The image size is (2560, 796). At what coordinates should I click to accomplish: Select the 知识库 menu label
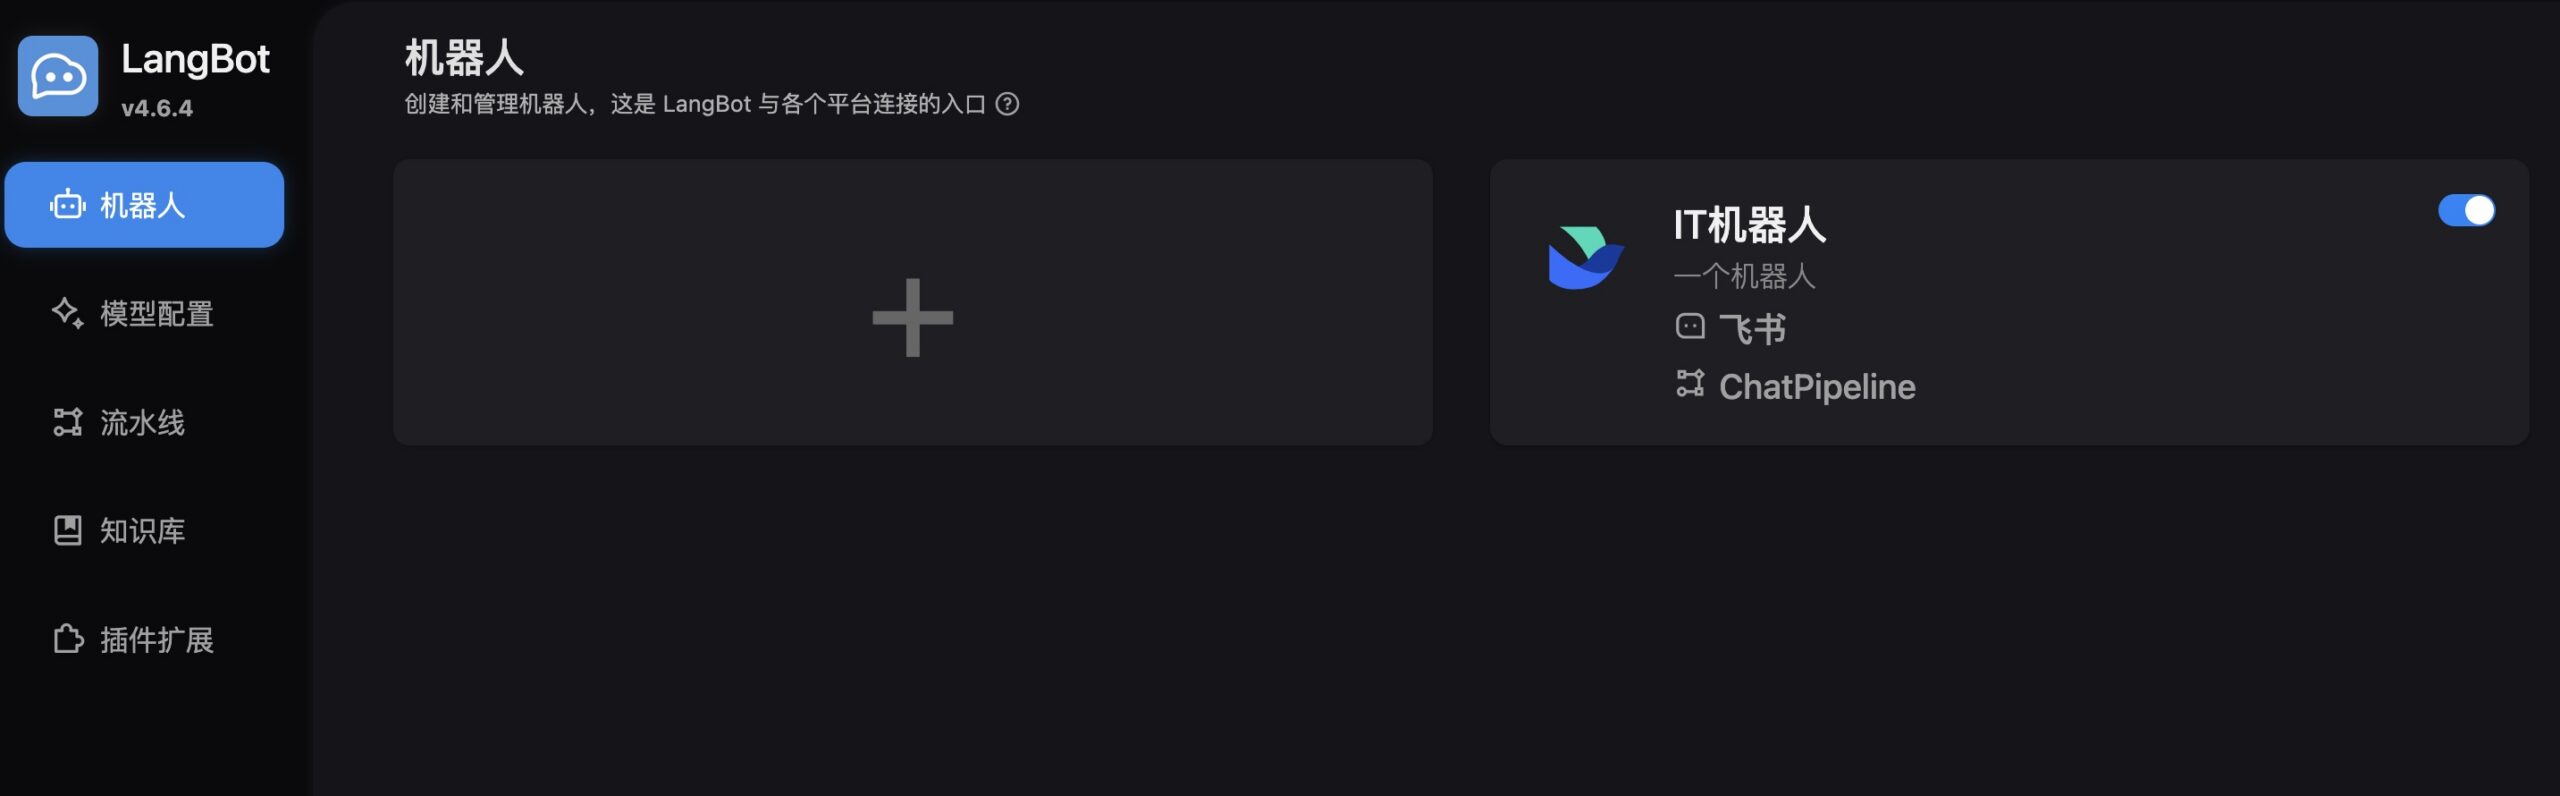(x=143, y=531)
